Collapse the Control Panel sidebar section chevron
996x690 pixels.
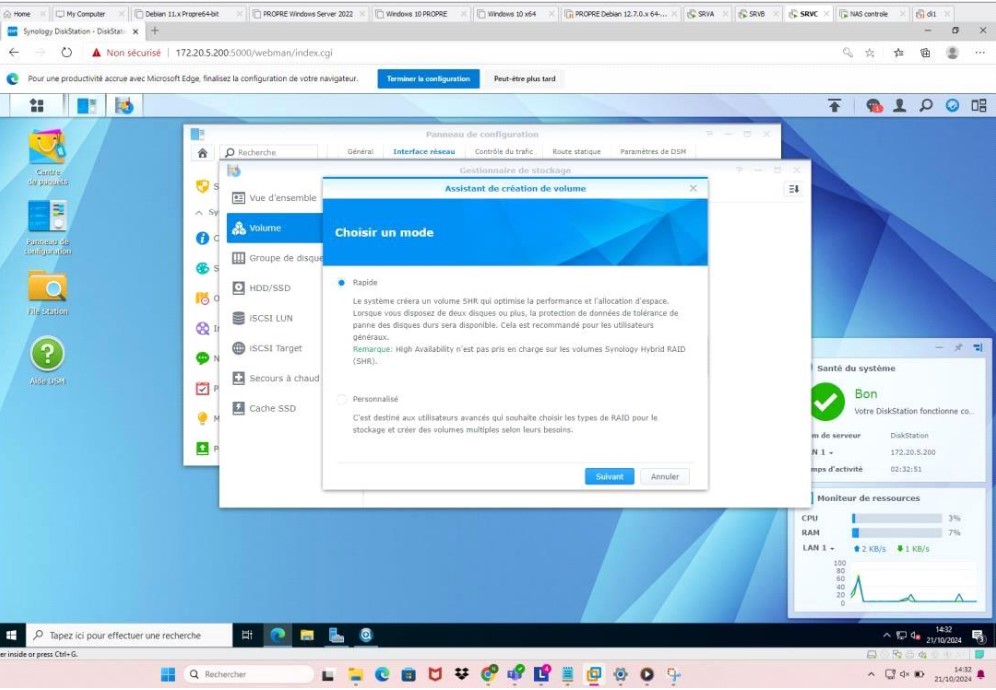(x=199, y=213)
